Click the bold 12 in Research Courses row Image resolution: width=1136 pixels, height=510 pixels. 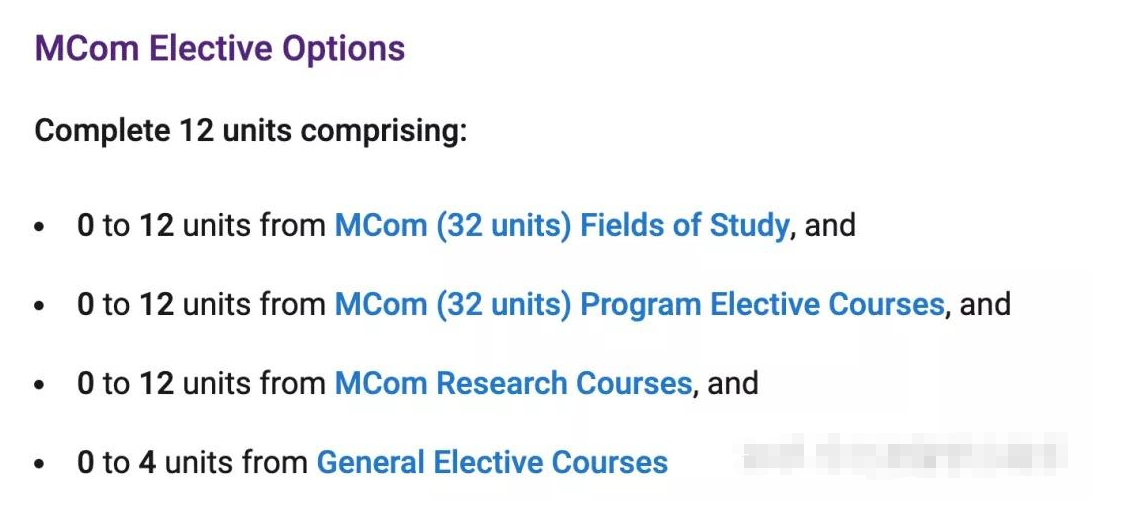coord(156,383)
